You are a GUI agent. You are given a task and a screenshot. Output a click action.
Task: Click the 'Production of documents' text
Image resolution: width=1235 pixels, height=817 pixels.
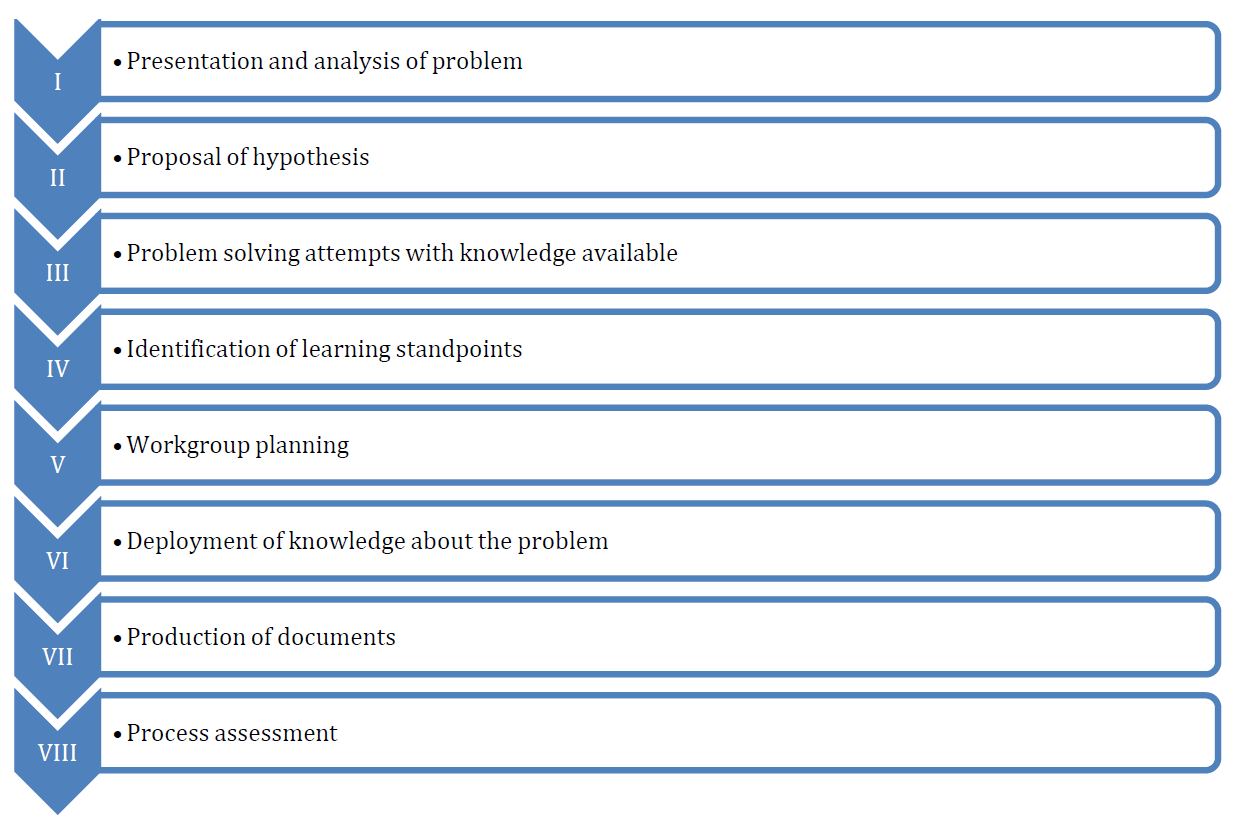pos(261,637)
